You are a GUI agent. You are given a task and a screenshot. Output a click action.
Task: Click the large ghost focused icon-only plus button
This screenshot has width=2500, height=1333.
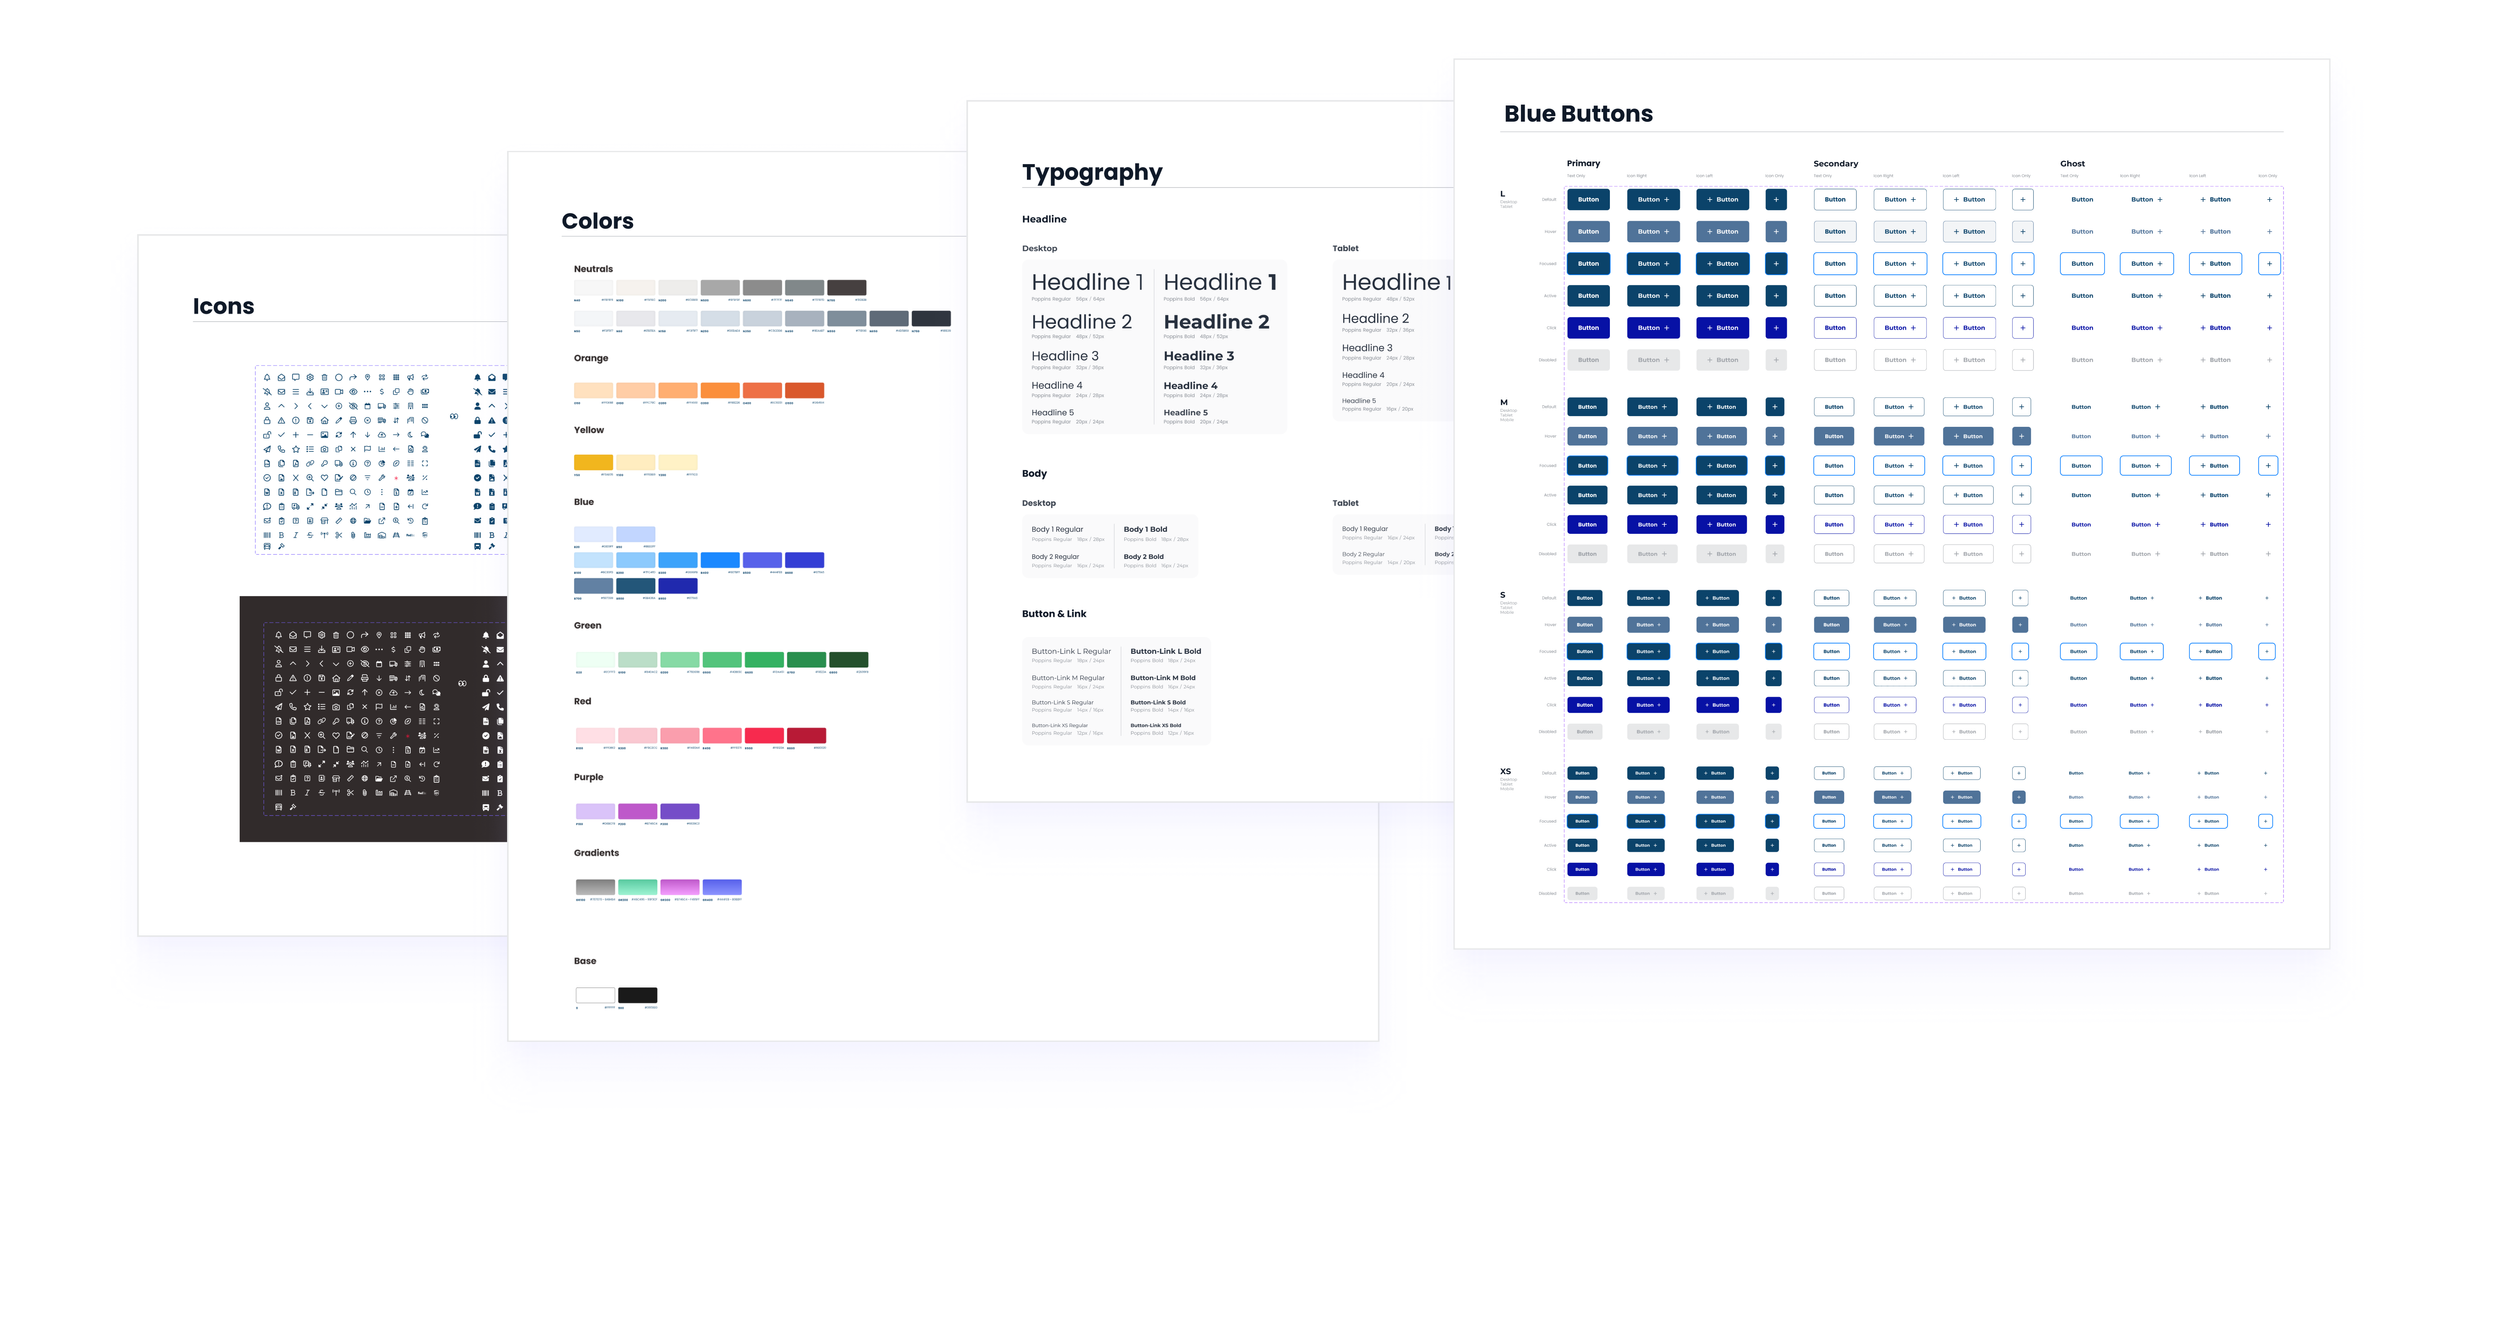coord(2269,264)
